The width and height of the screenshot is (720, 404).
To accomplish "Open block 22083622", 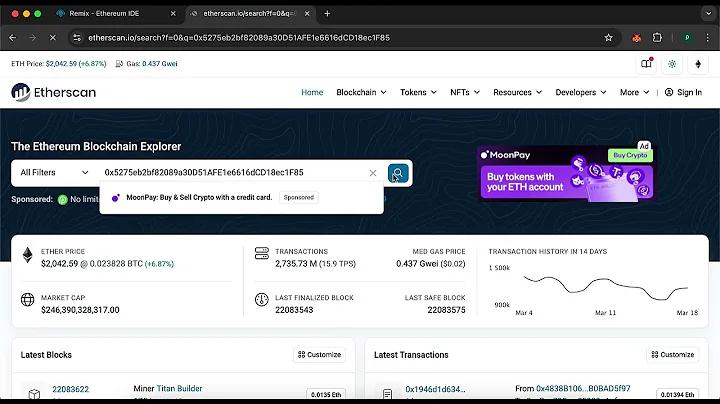I will [71, 389].
